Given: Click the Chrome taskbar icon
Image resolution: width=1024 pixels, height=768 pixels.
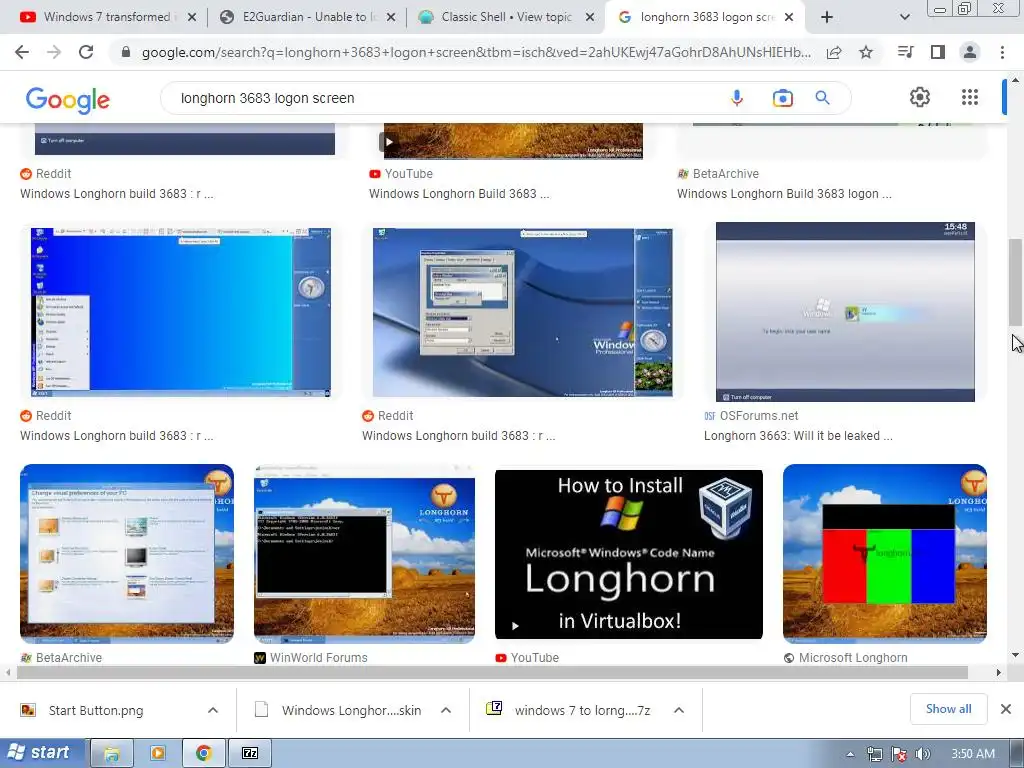Looking at the screenshot, I should coord(204,753).
